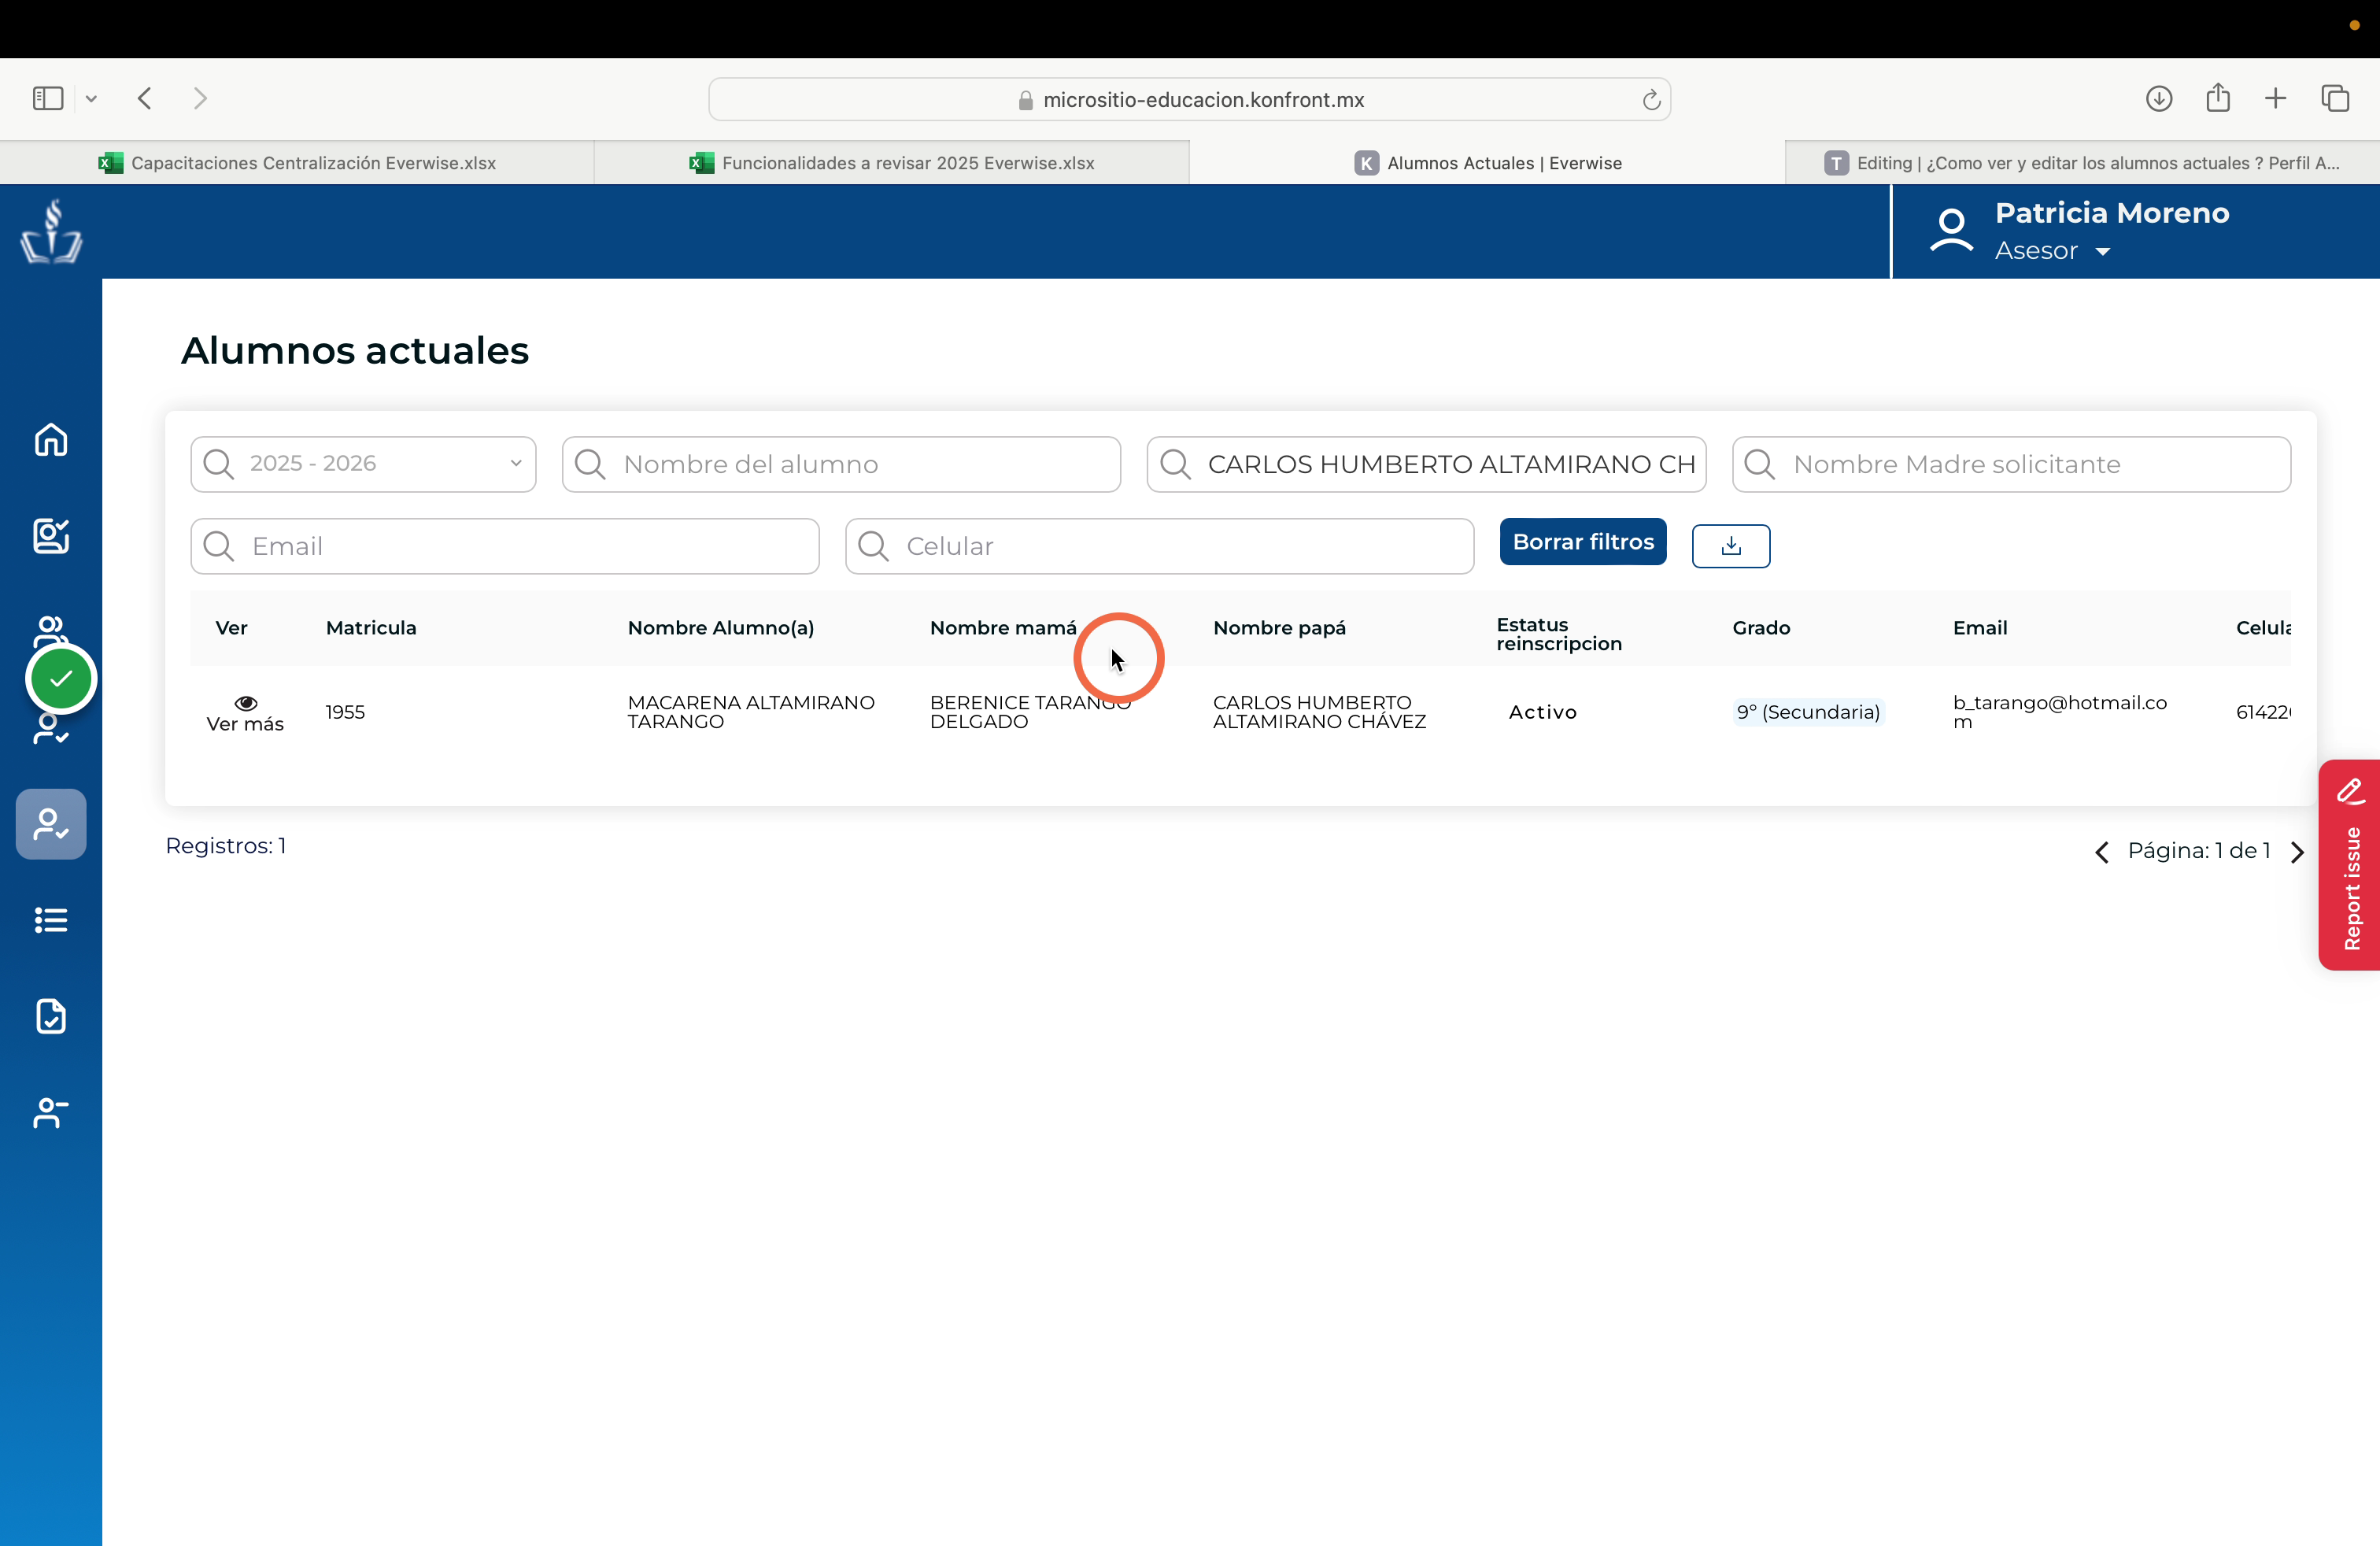Click the Activo status cell
The width and height of the screenshot is (2380, 1546).
pos(1542,712)
